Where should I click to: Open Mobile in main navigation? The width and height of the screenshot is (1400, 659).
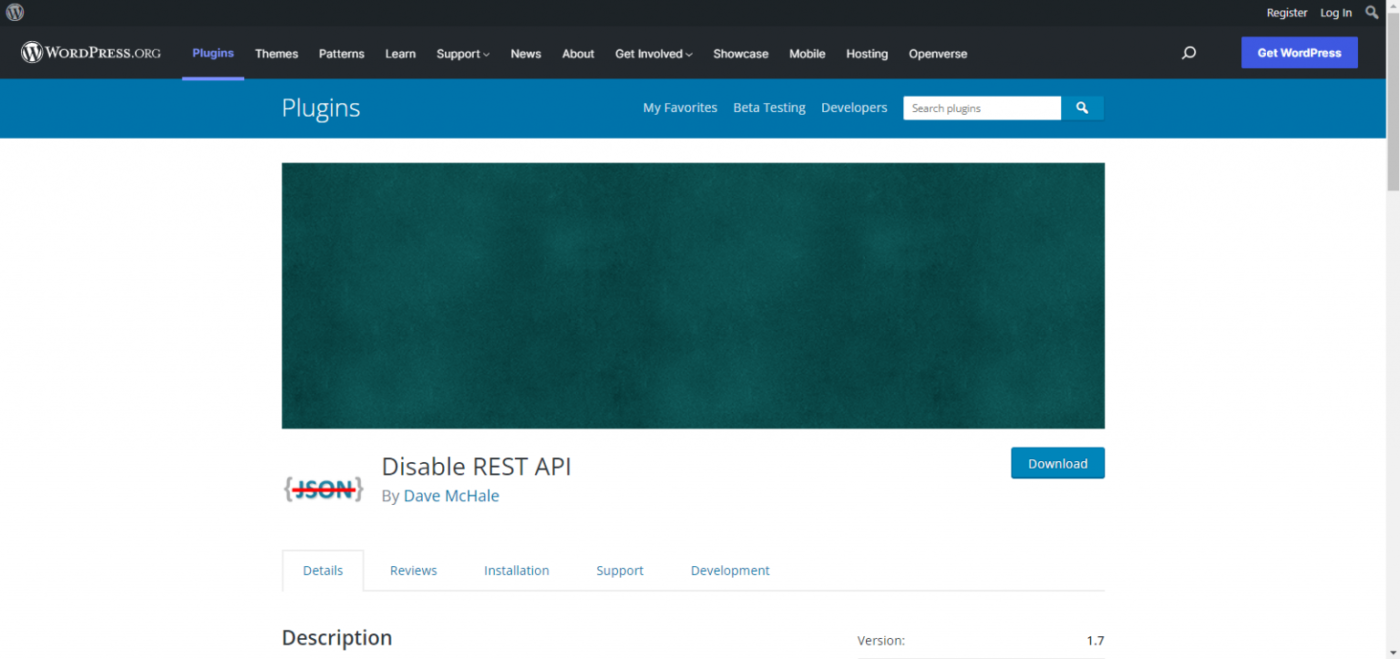click(x=807, y=54)
